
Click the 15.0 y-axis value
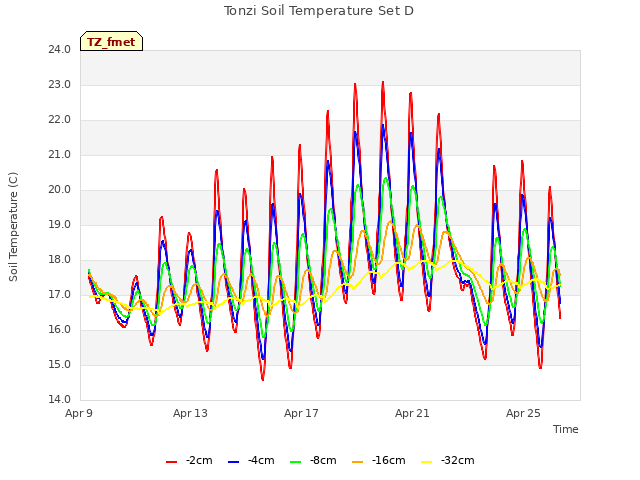tap(60, 364)
